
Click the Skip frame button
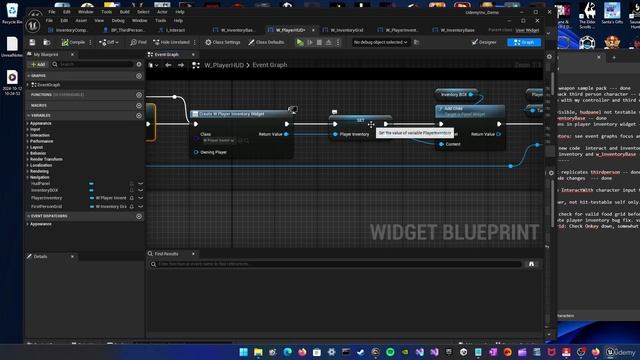[310, 42]
